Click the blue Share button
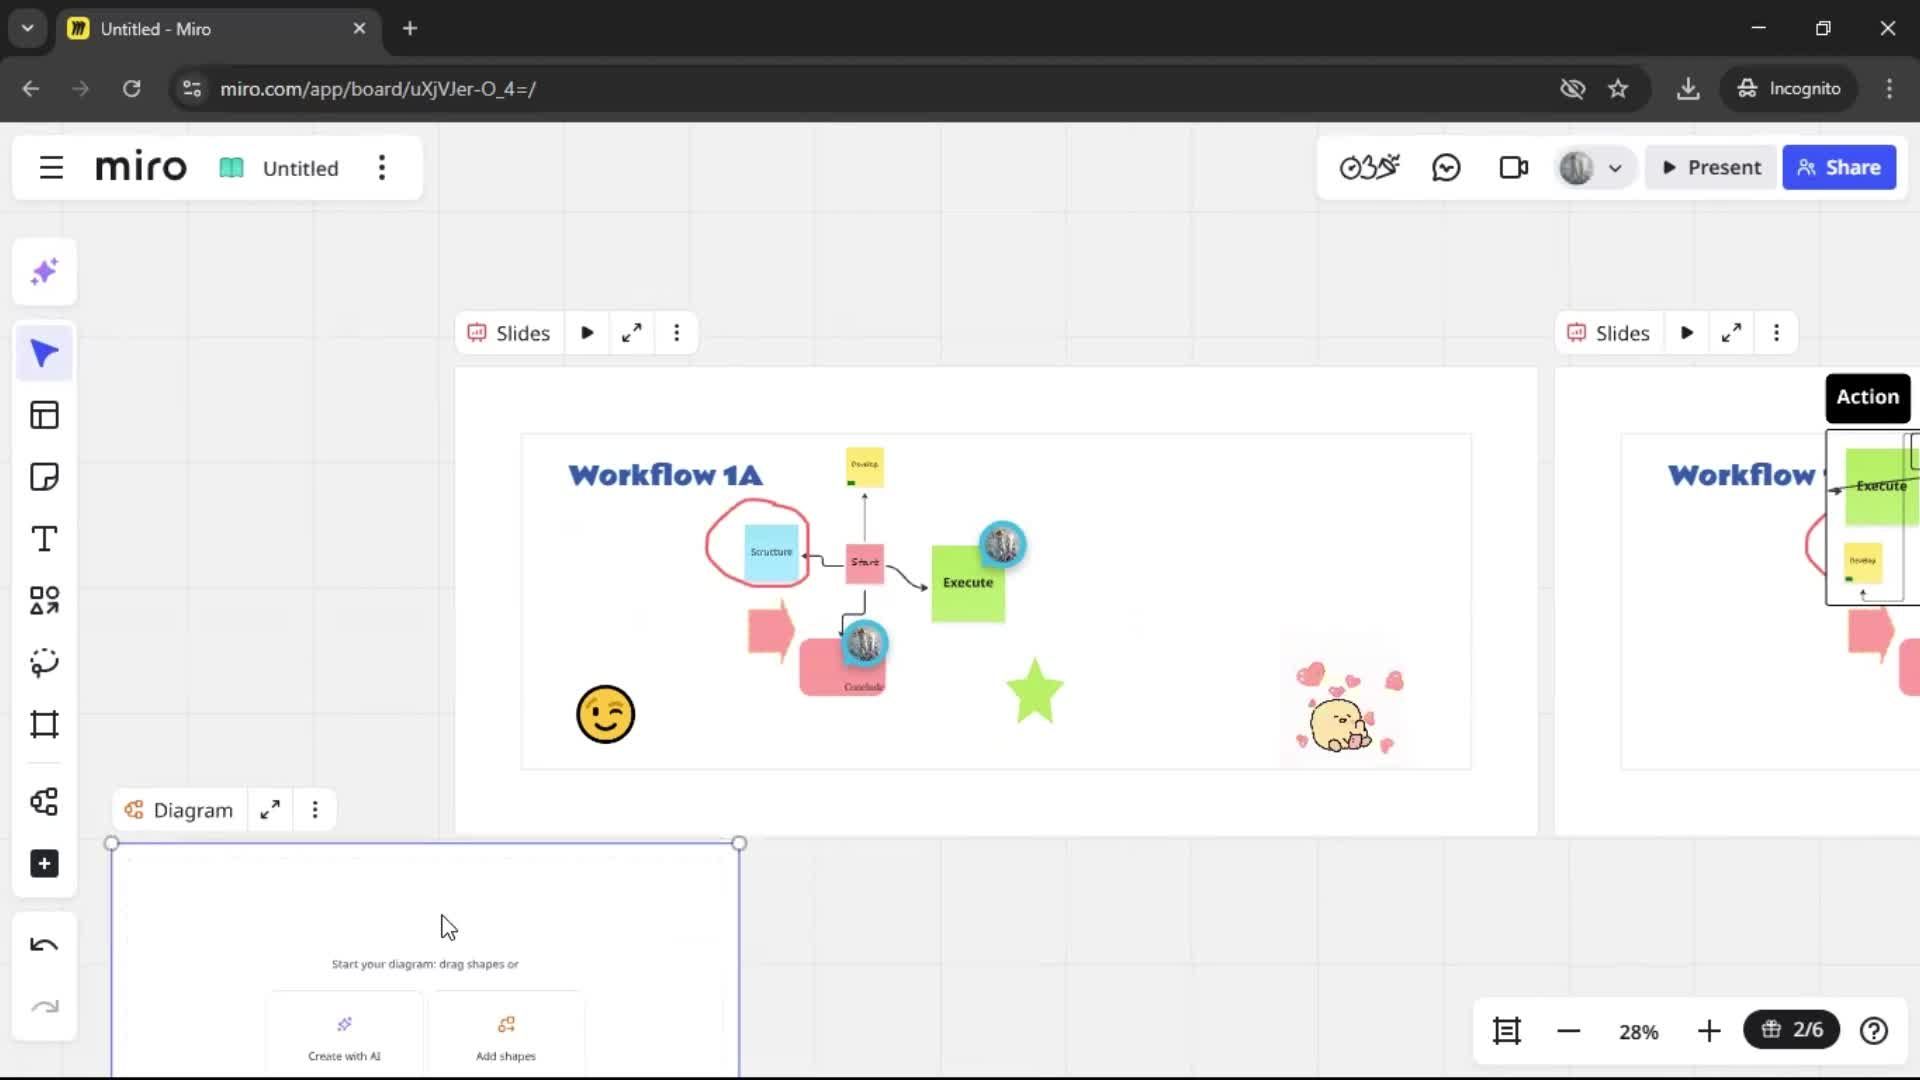Viewport: 1920px width, 1080px height. (x=1839, y=168)
